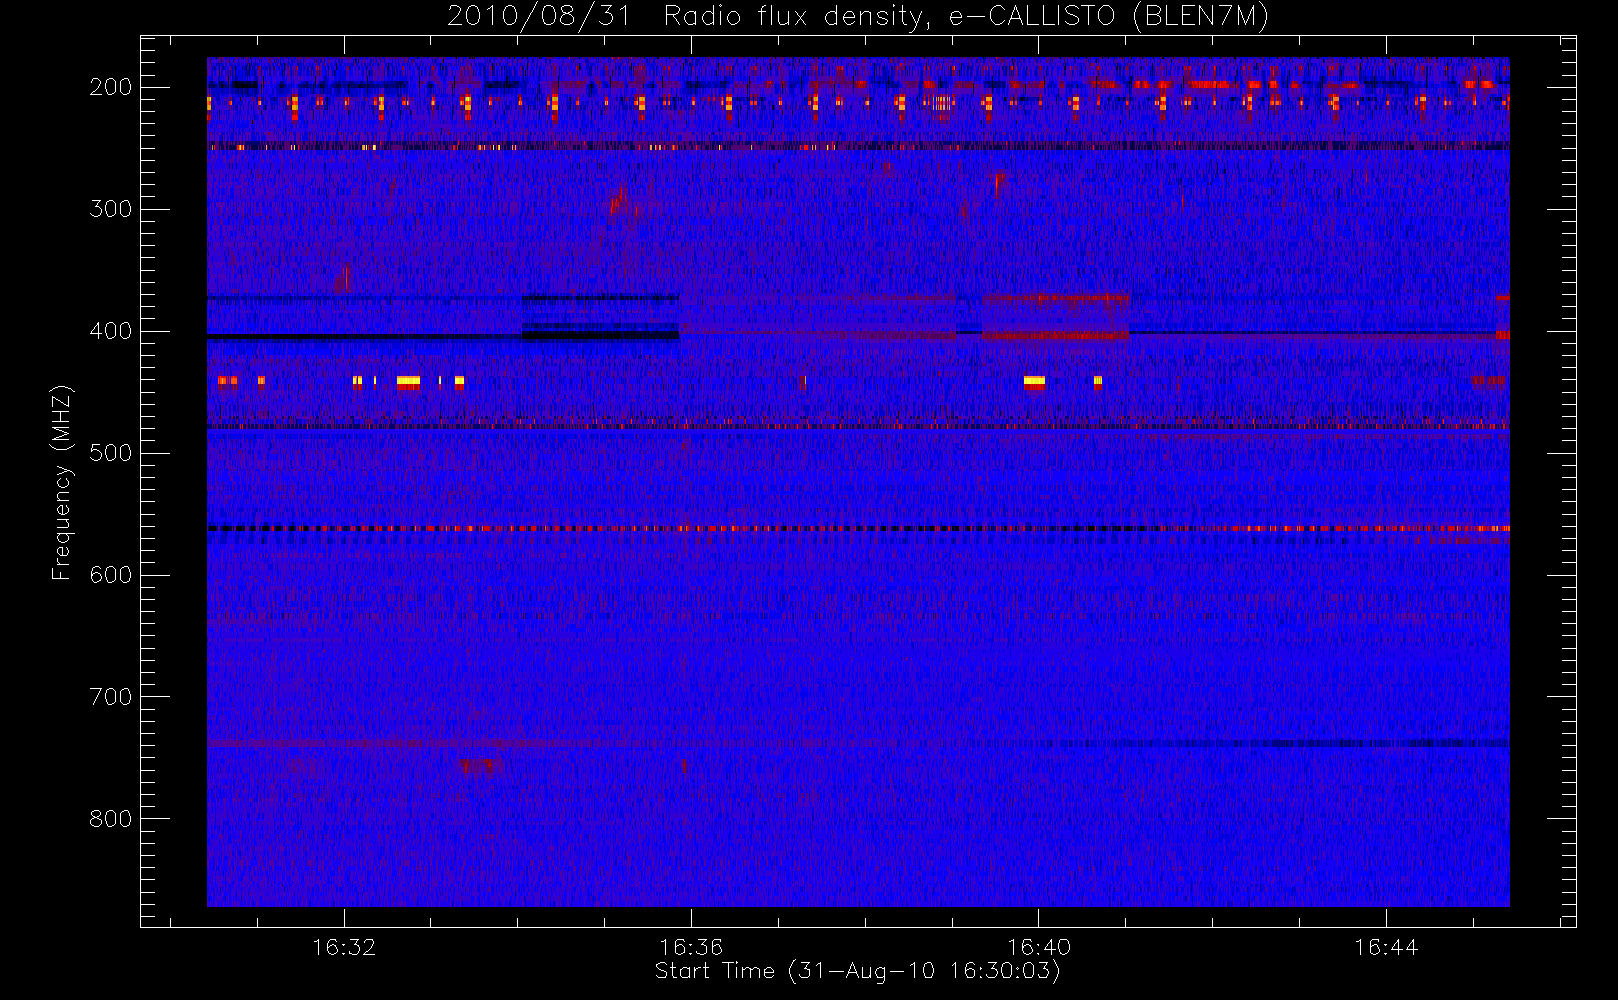
Task: Select the 500 frequency tick label
Action: pos(111,453)
